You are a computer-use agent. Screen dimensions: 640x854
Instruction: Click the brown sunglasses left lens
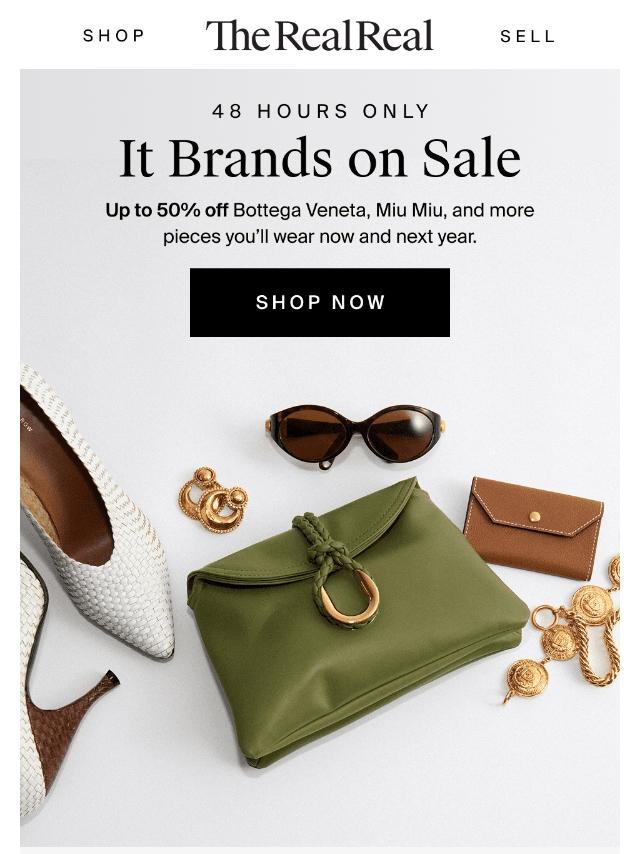(309, 430)
